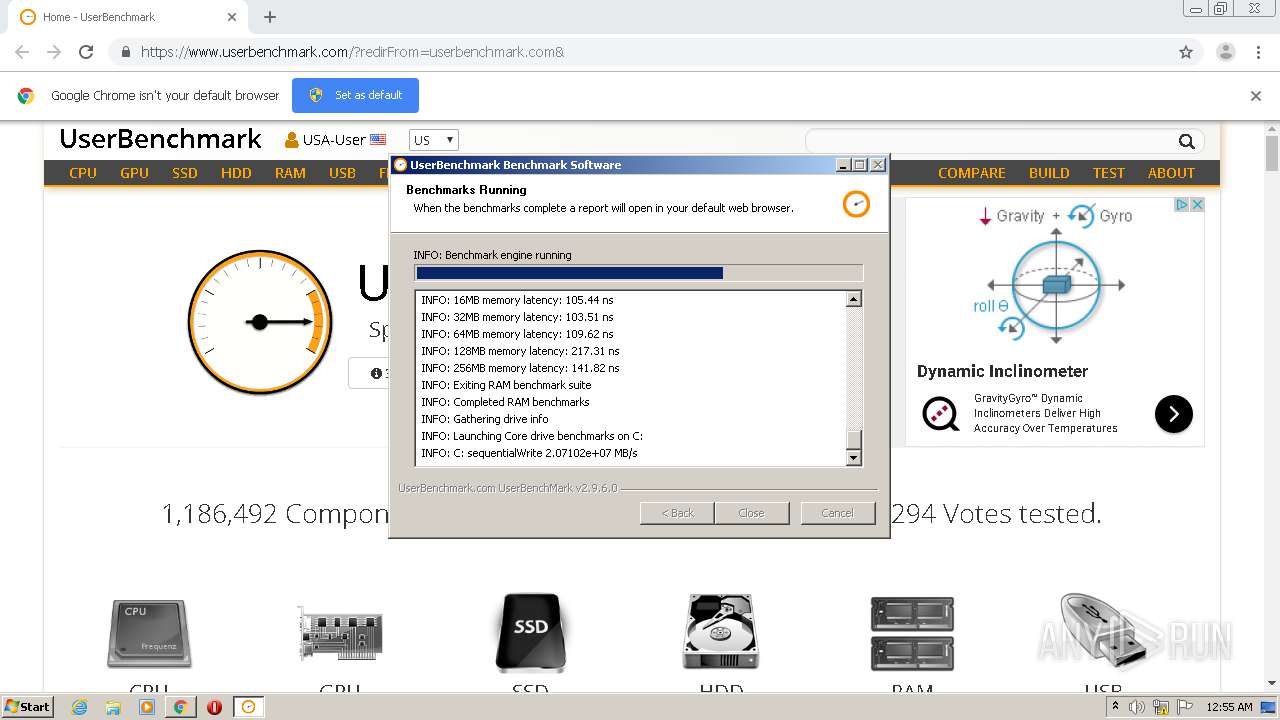1280x720 pixels.
Task: Reload the page
Action: pos(86,52)
